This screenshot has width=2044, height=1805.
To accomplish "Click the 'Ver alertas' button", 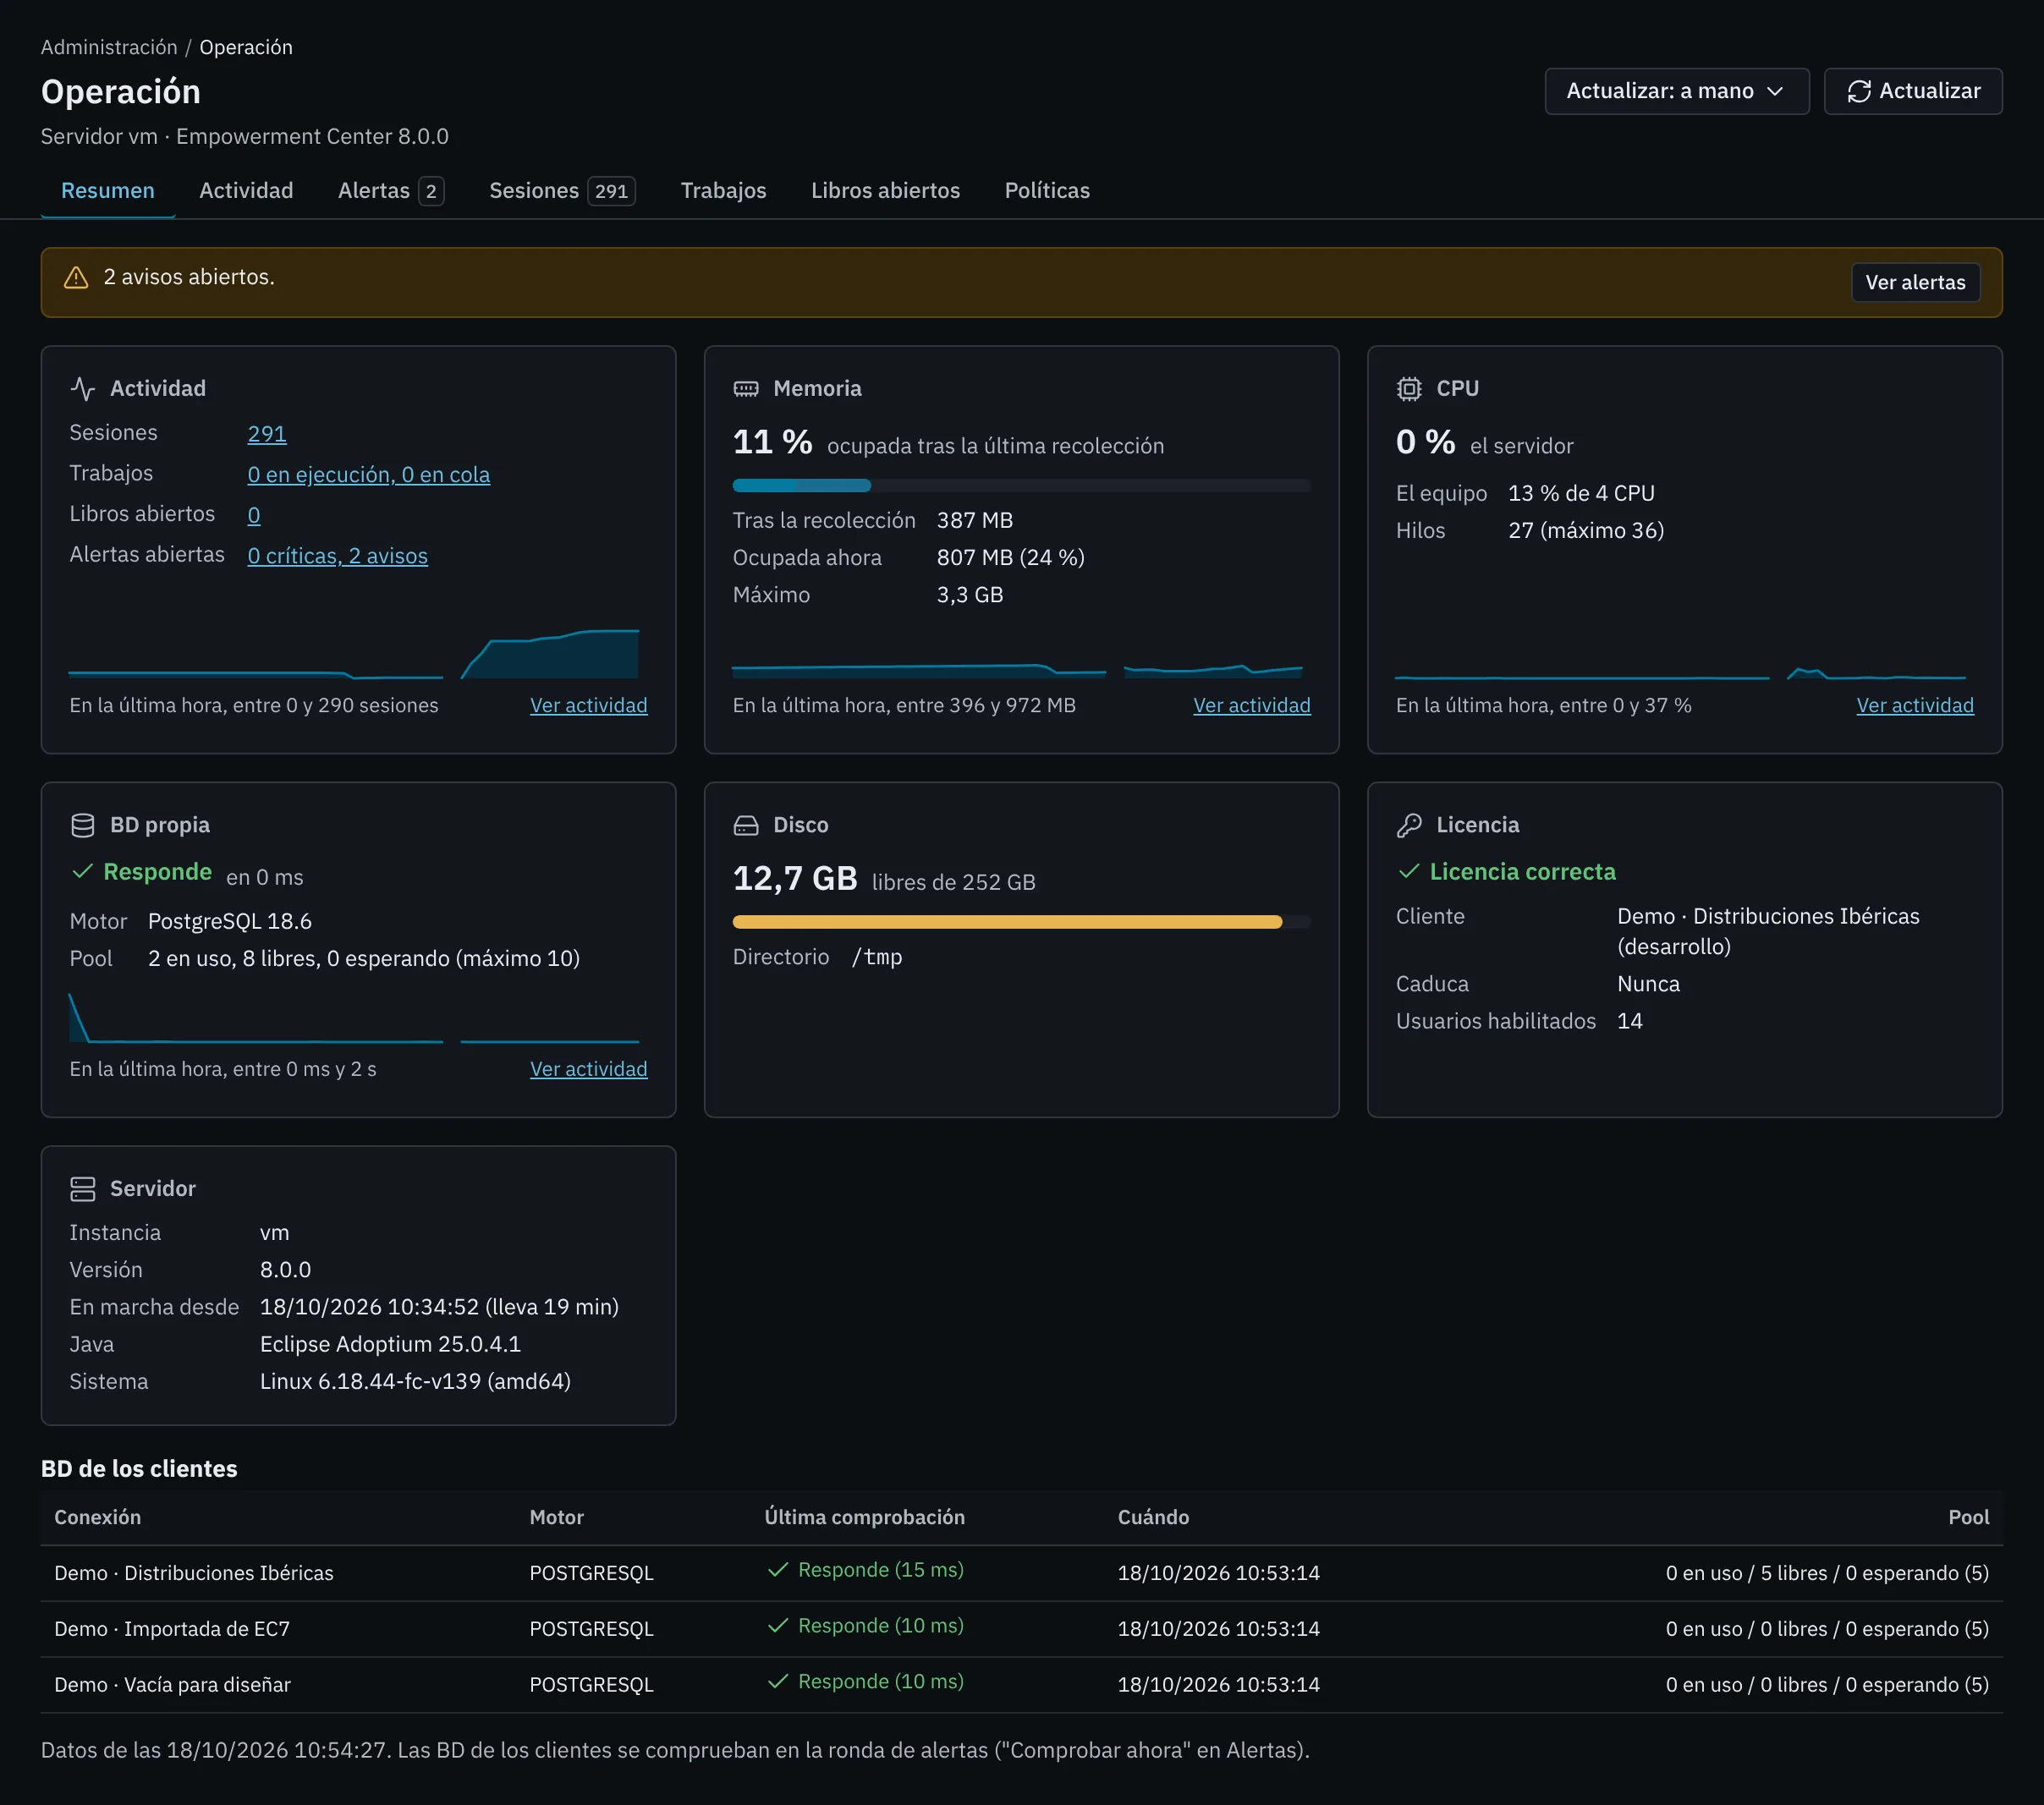I will pyautogui.click(x=1915, y=282).
